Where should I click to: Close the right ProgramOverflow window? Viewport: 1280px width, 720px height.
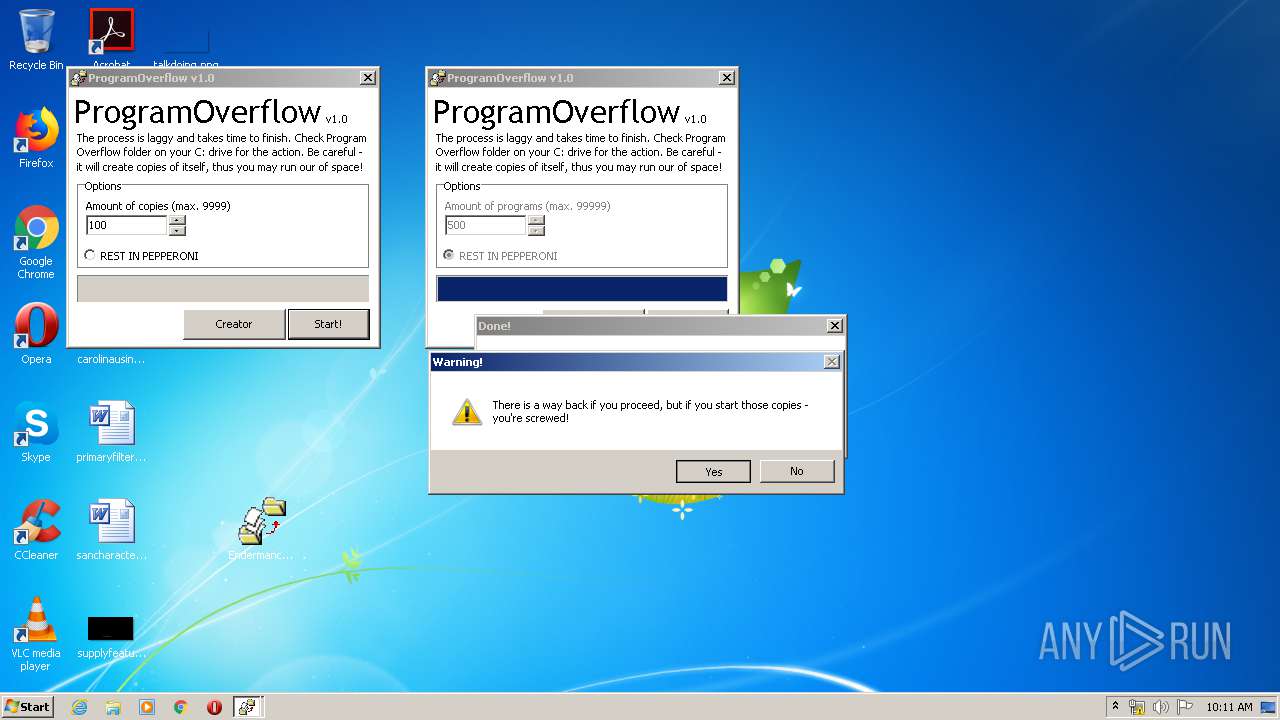pos(727,78)
